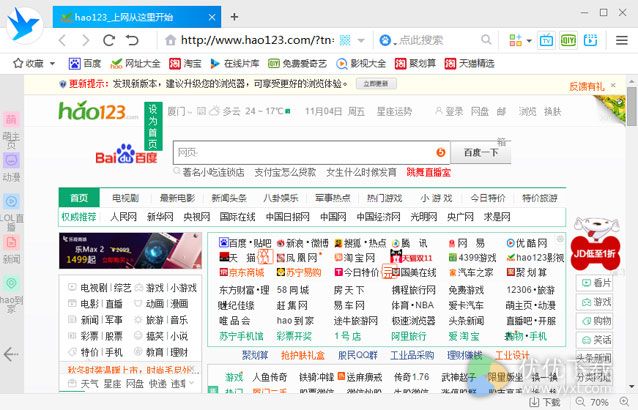The image size is (638, 410).
Task: Open the 淘宝 bookmark
Action: (x=185, y=63)
